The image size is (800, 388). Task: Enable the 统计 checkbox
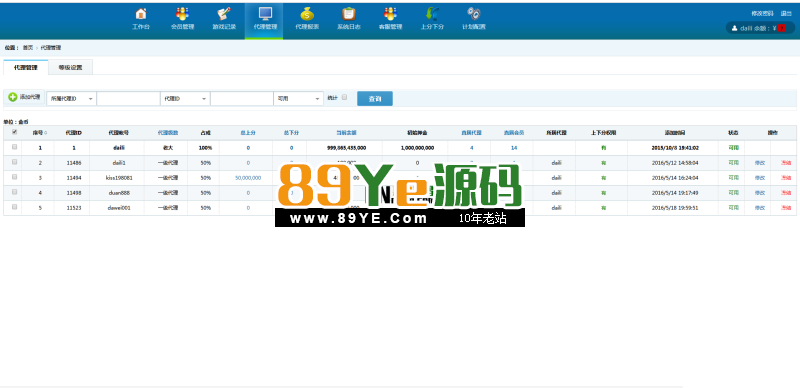(x=344, y=97)
